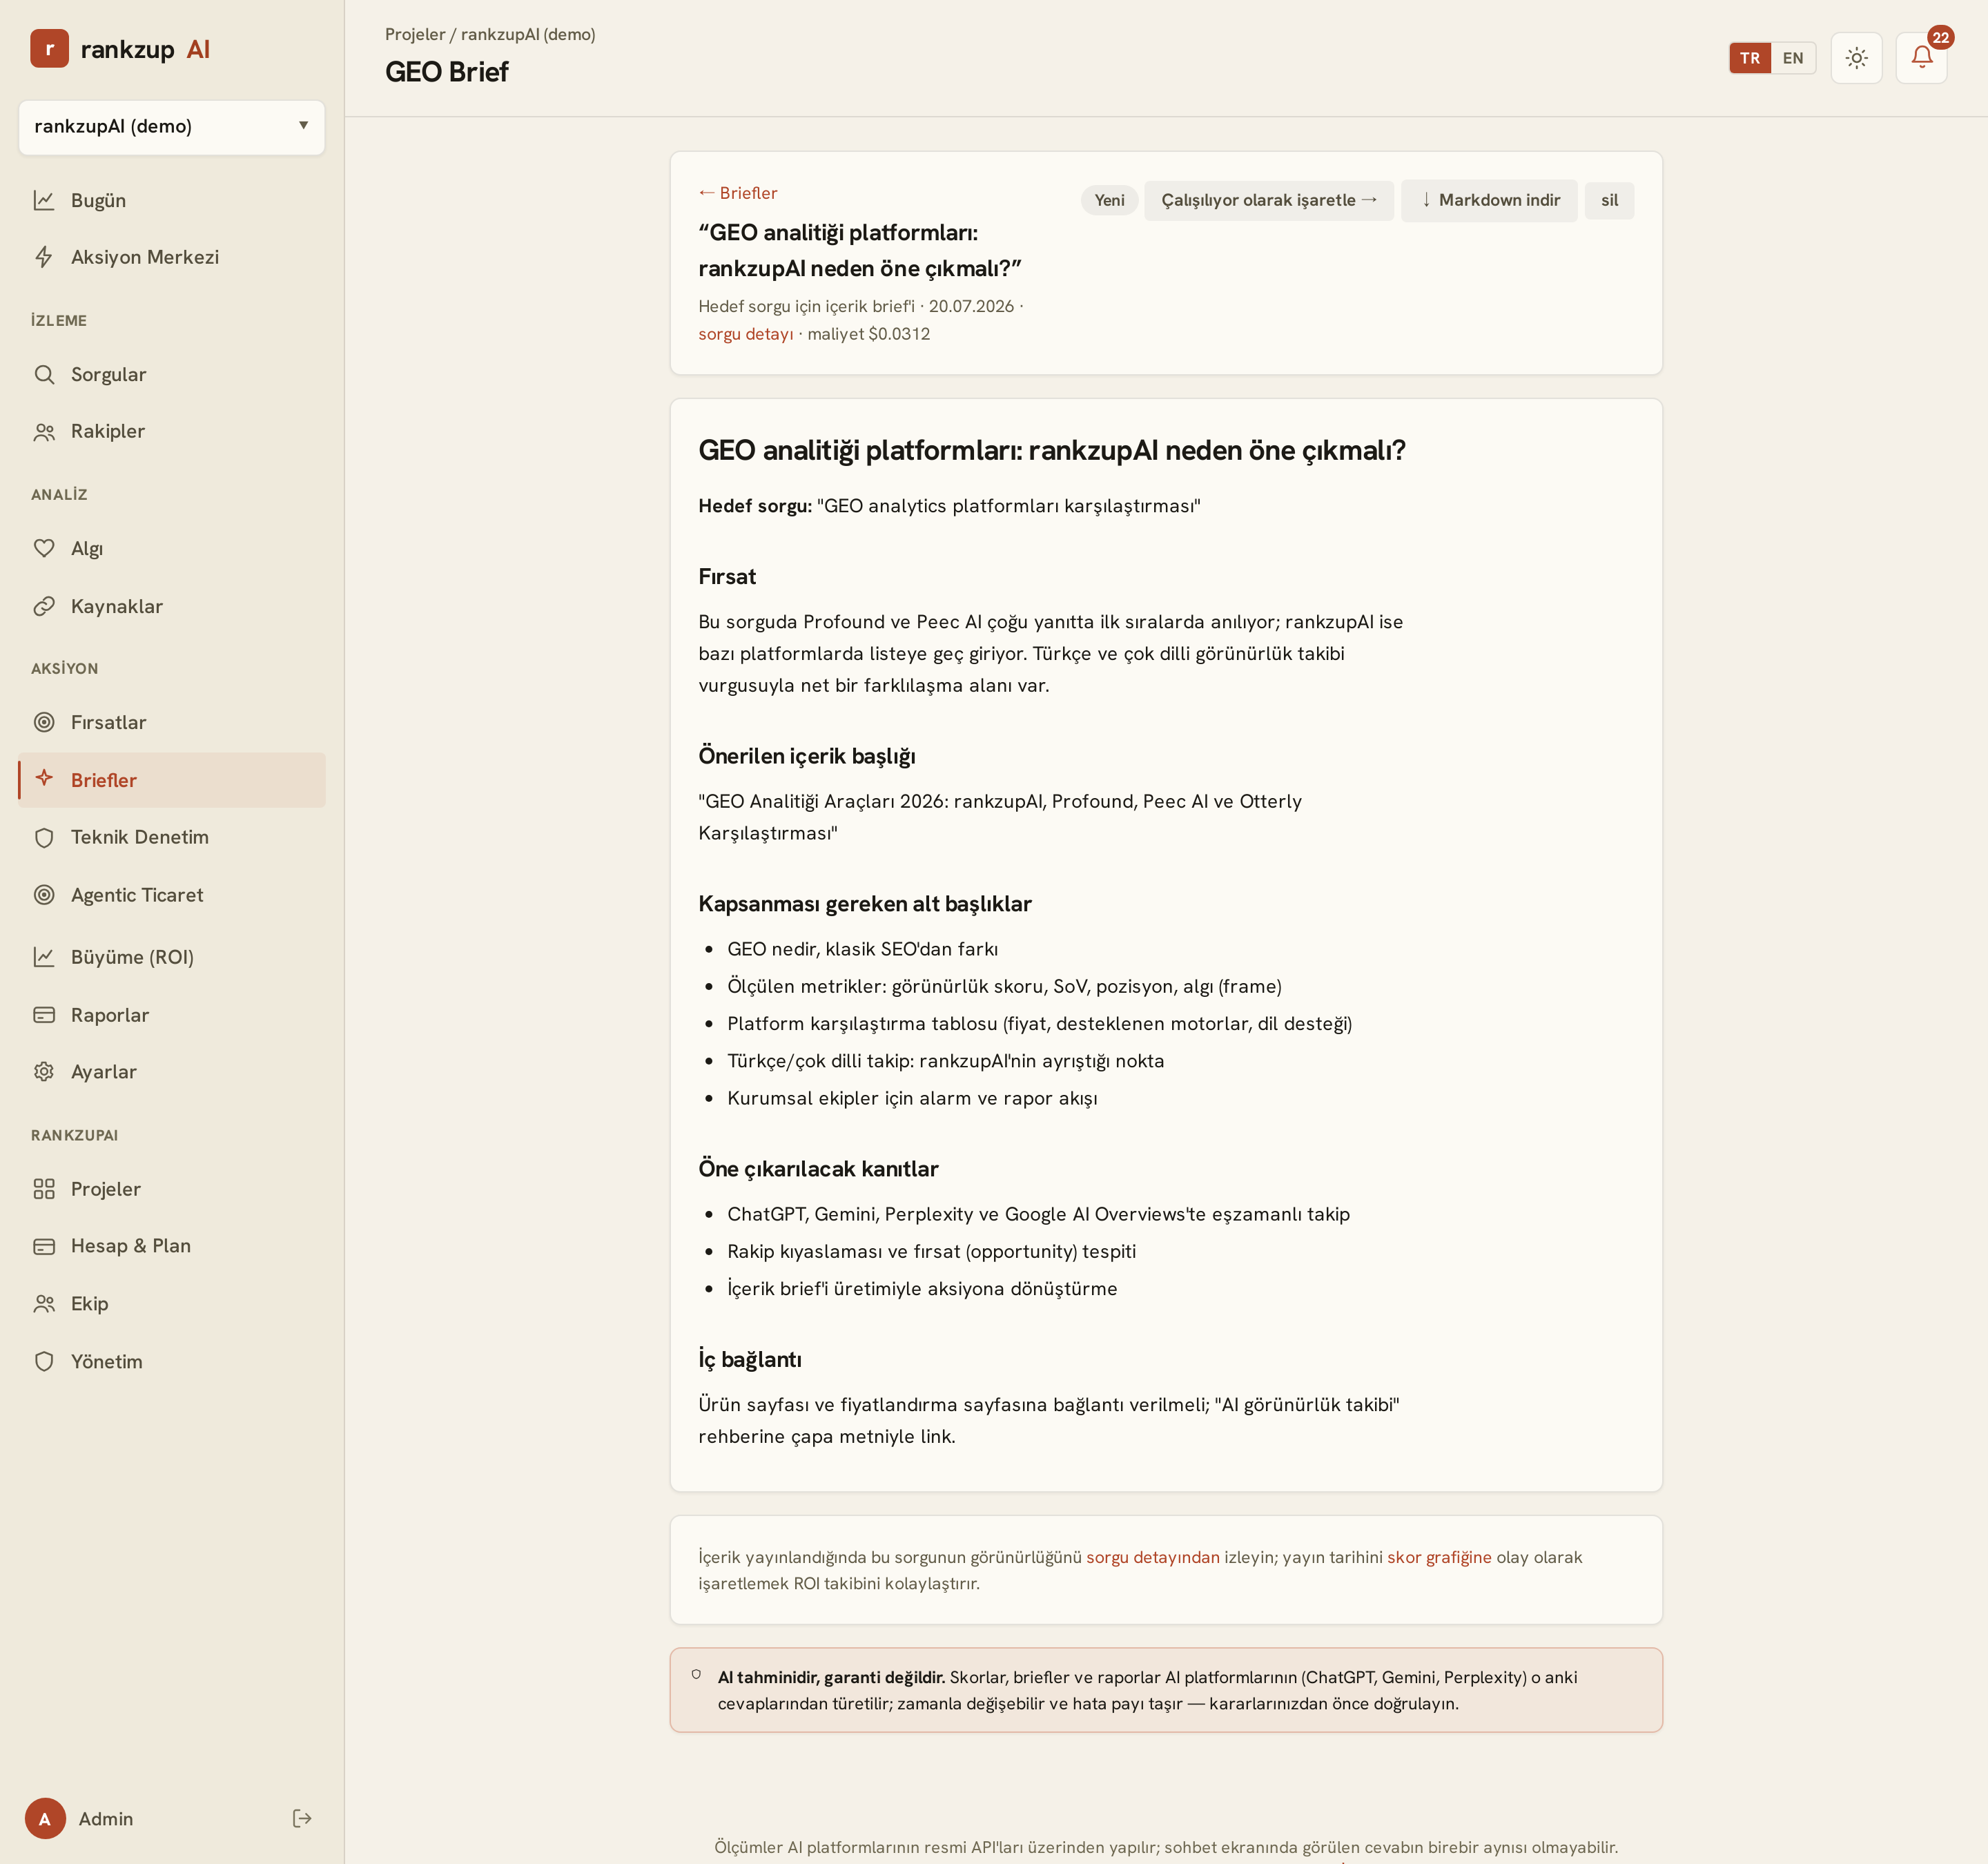Click the Sorgular search icon
The height and width of the screenshot is (1864, 1988).
[44, 374]
